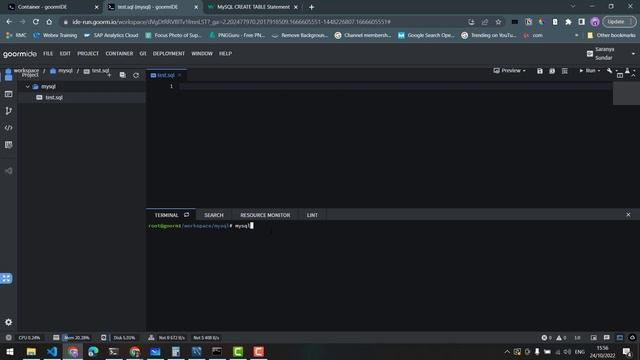Viewport: 640px width, 360px height.
Task: Click the table layout toolbar icon
Action: [564, 71]
